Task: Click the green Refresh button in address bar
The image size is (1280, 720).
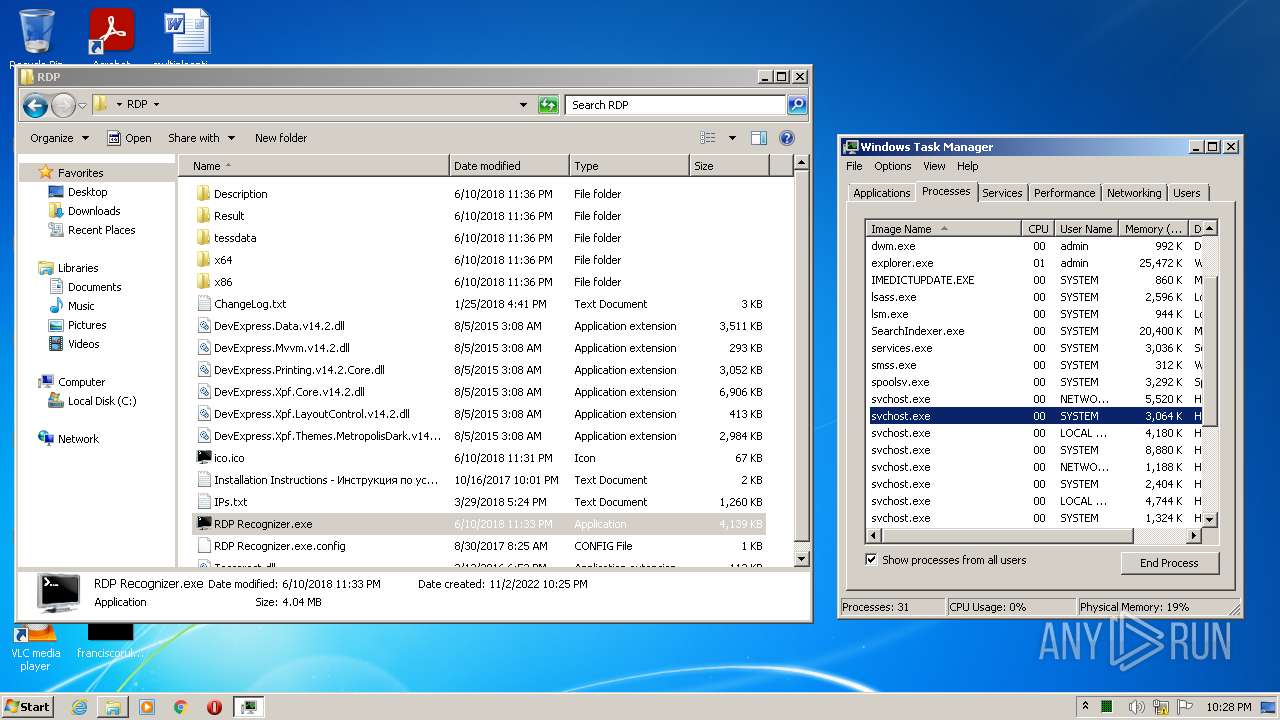Action: point(548,104)
